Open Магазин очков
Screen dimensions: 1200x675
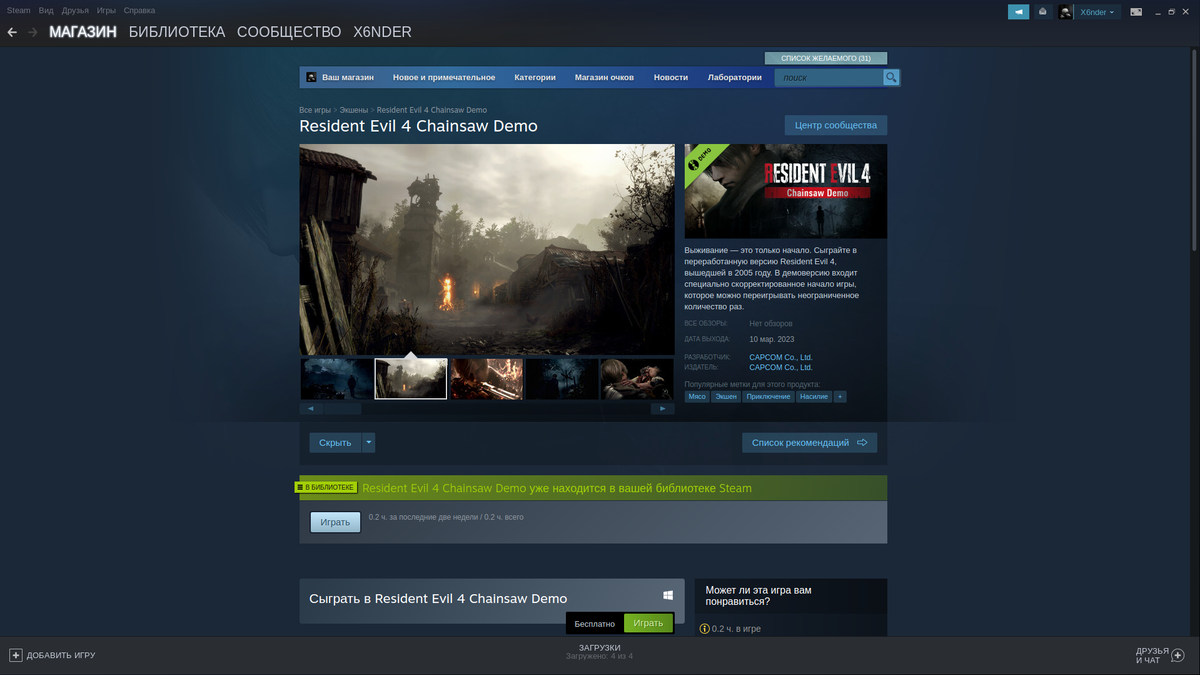click(604, 77)
